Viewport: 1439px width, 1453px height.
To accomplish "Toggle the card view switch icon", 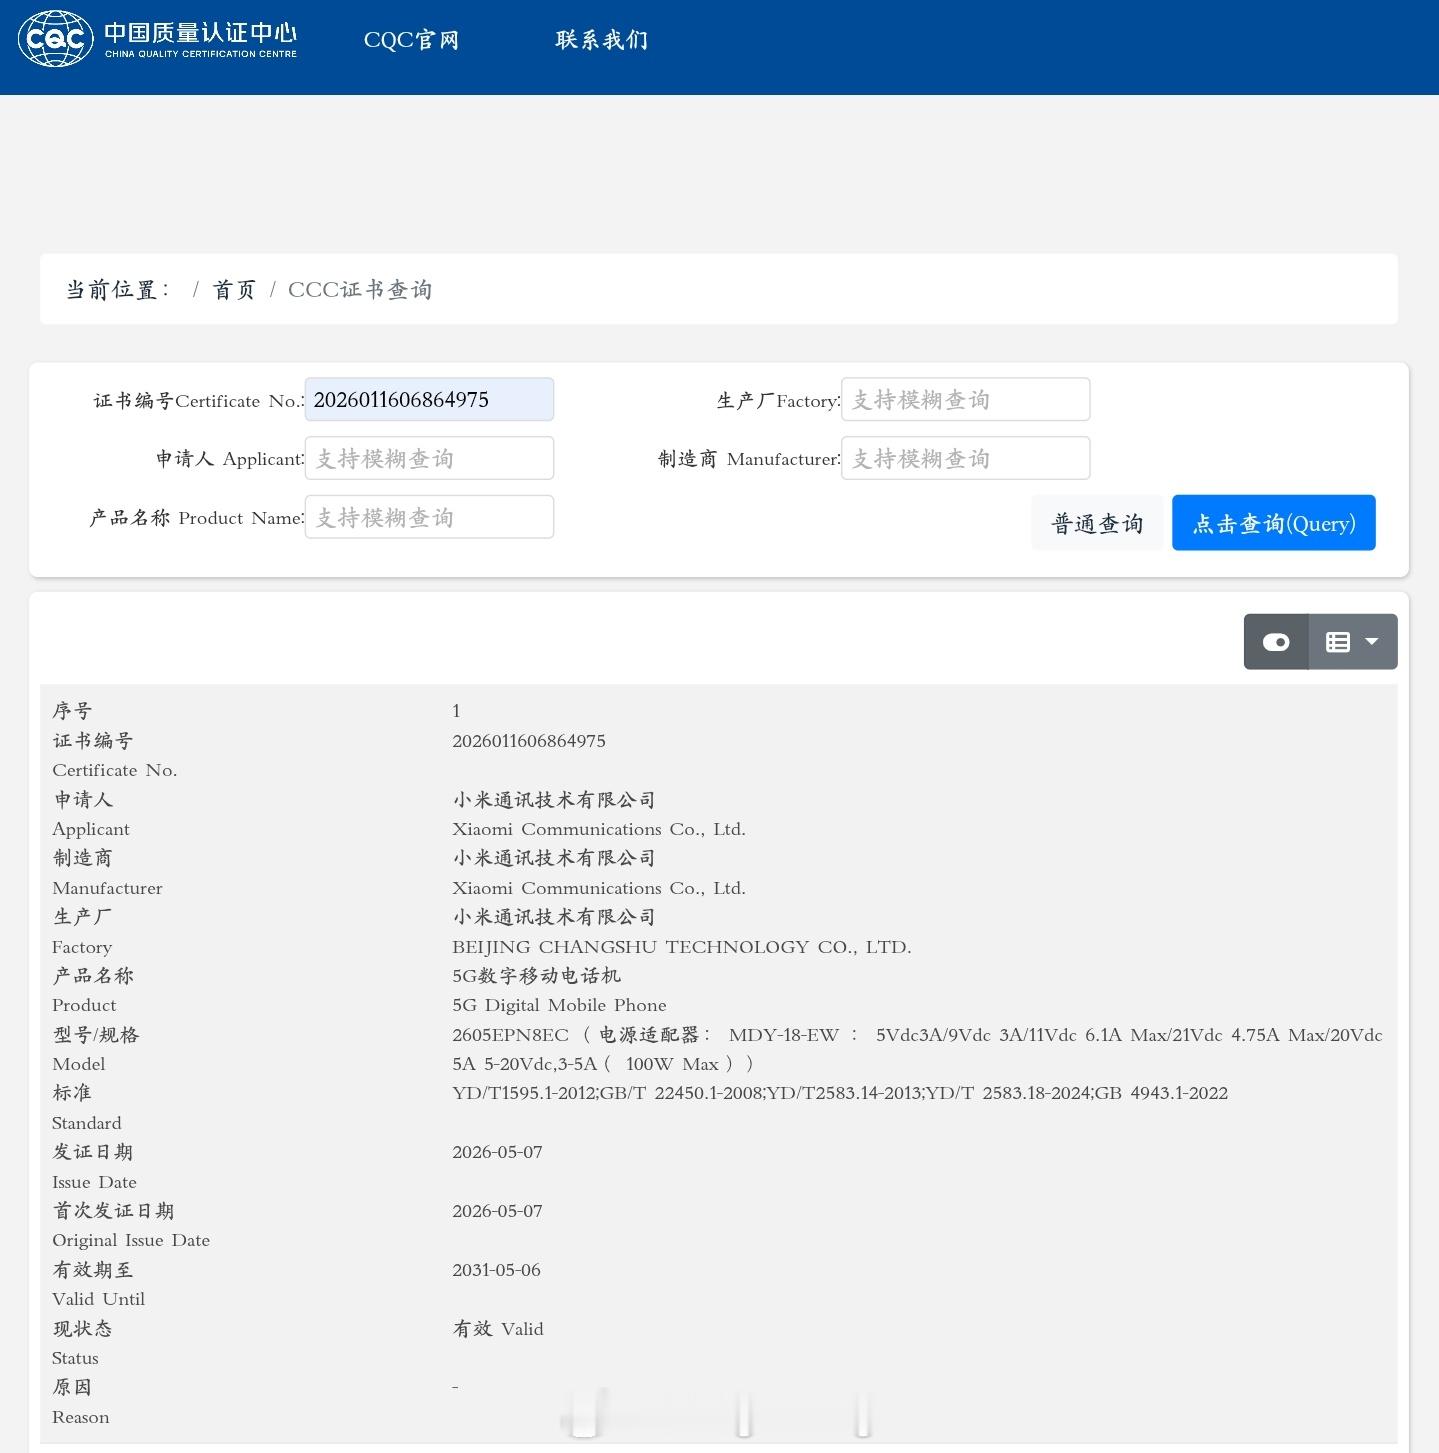I will (1276, 642).
